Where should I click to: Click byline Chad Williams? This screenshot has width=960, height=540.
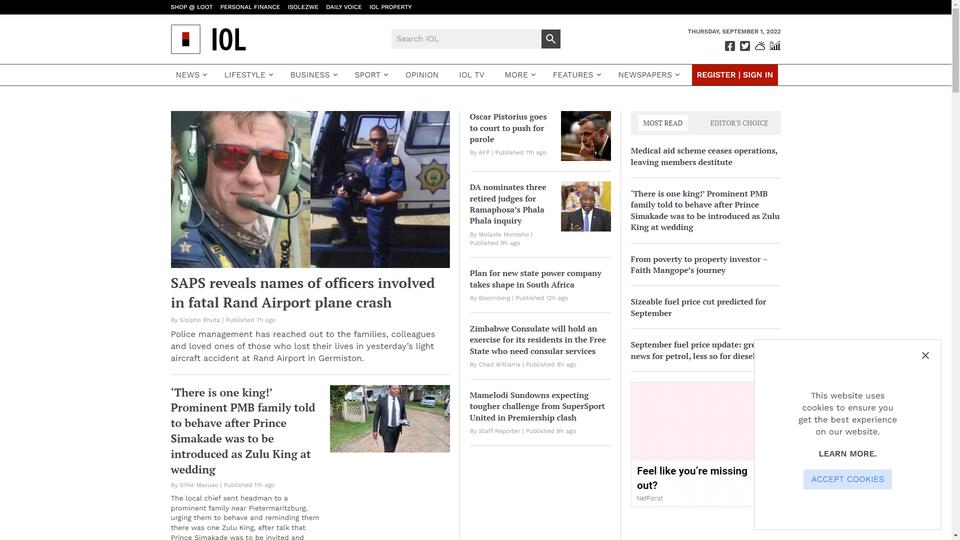499,364
